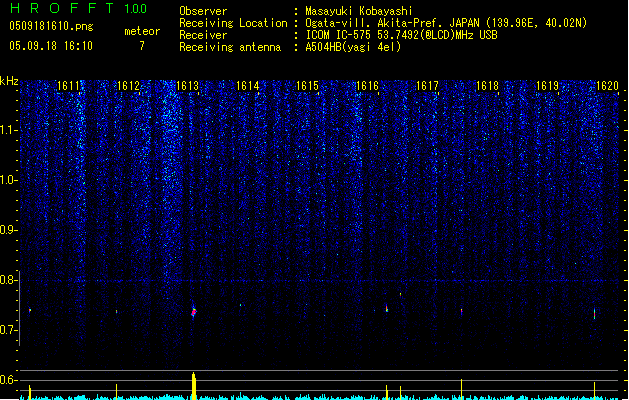Click the 0.7 kHz axis label
The width and height of the screenshot is (629, 400).
coord(8,330)
